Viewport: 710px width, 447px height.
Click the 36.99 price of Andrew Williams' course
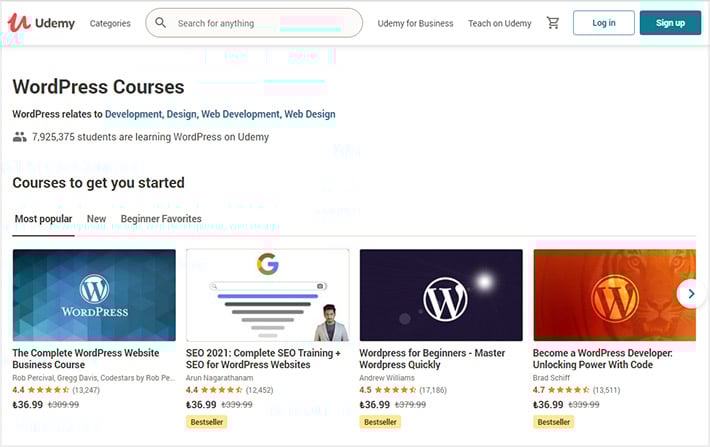tap(374, 405)
